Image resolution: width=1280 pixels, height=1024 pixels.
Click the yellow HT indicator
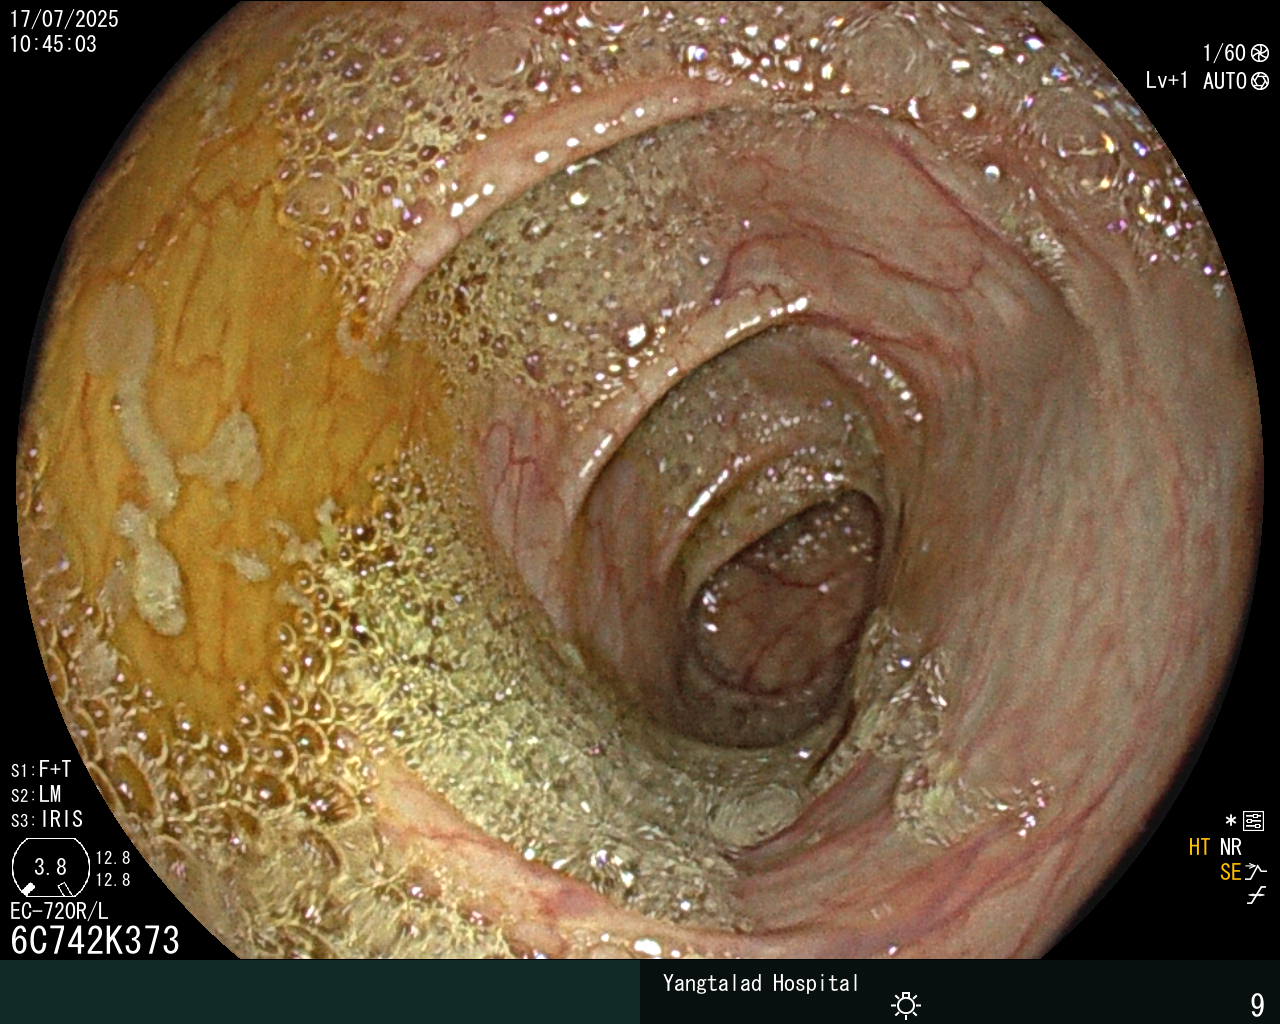pyautogui.click(x=1199, y=847)
